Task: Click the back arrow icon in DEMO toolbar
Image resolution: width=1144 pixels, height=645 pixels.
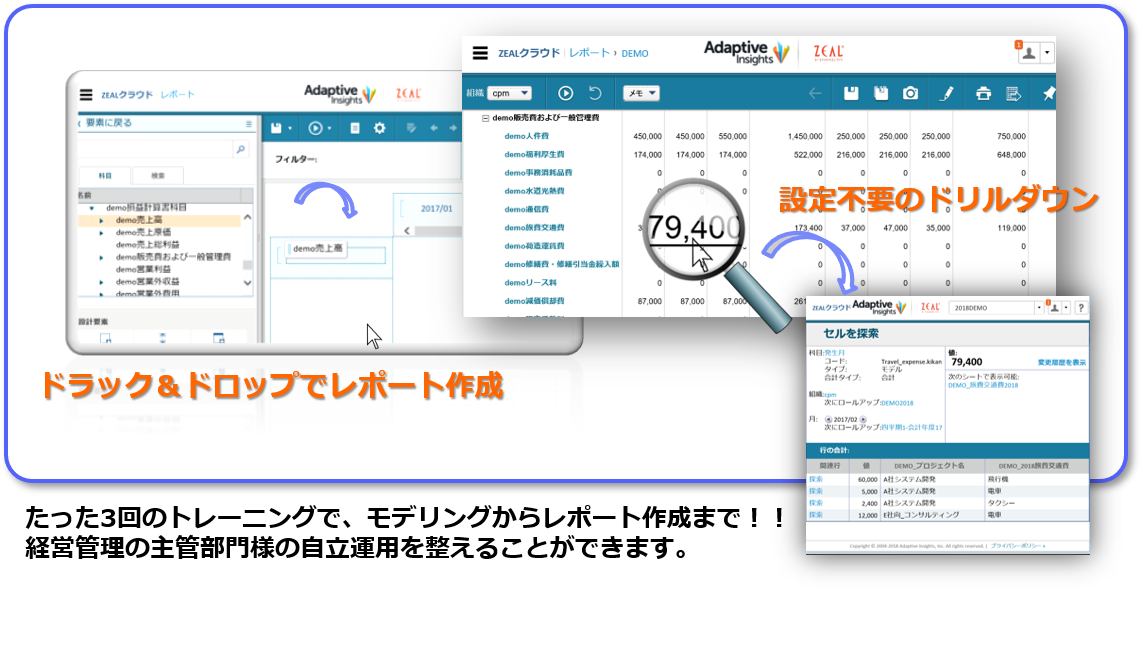Action: click(815, 93)
